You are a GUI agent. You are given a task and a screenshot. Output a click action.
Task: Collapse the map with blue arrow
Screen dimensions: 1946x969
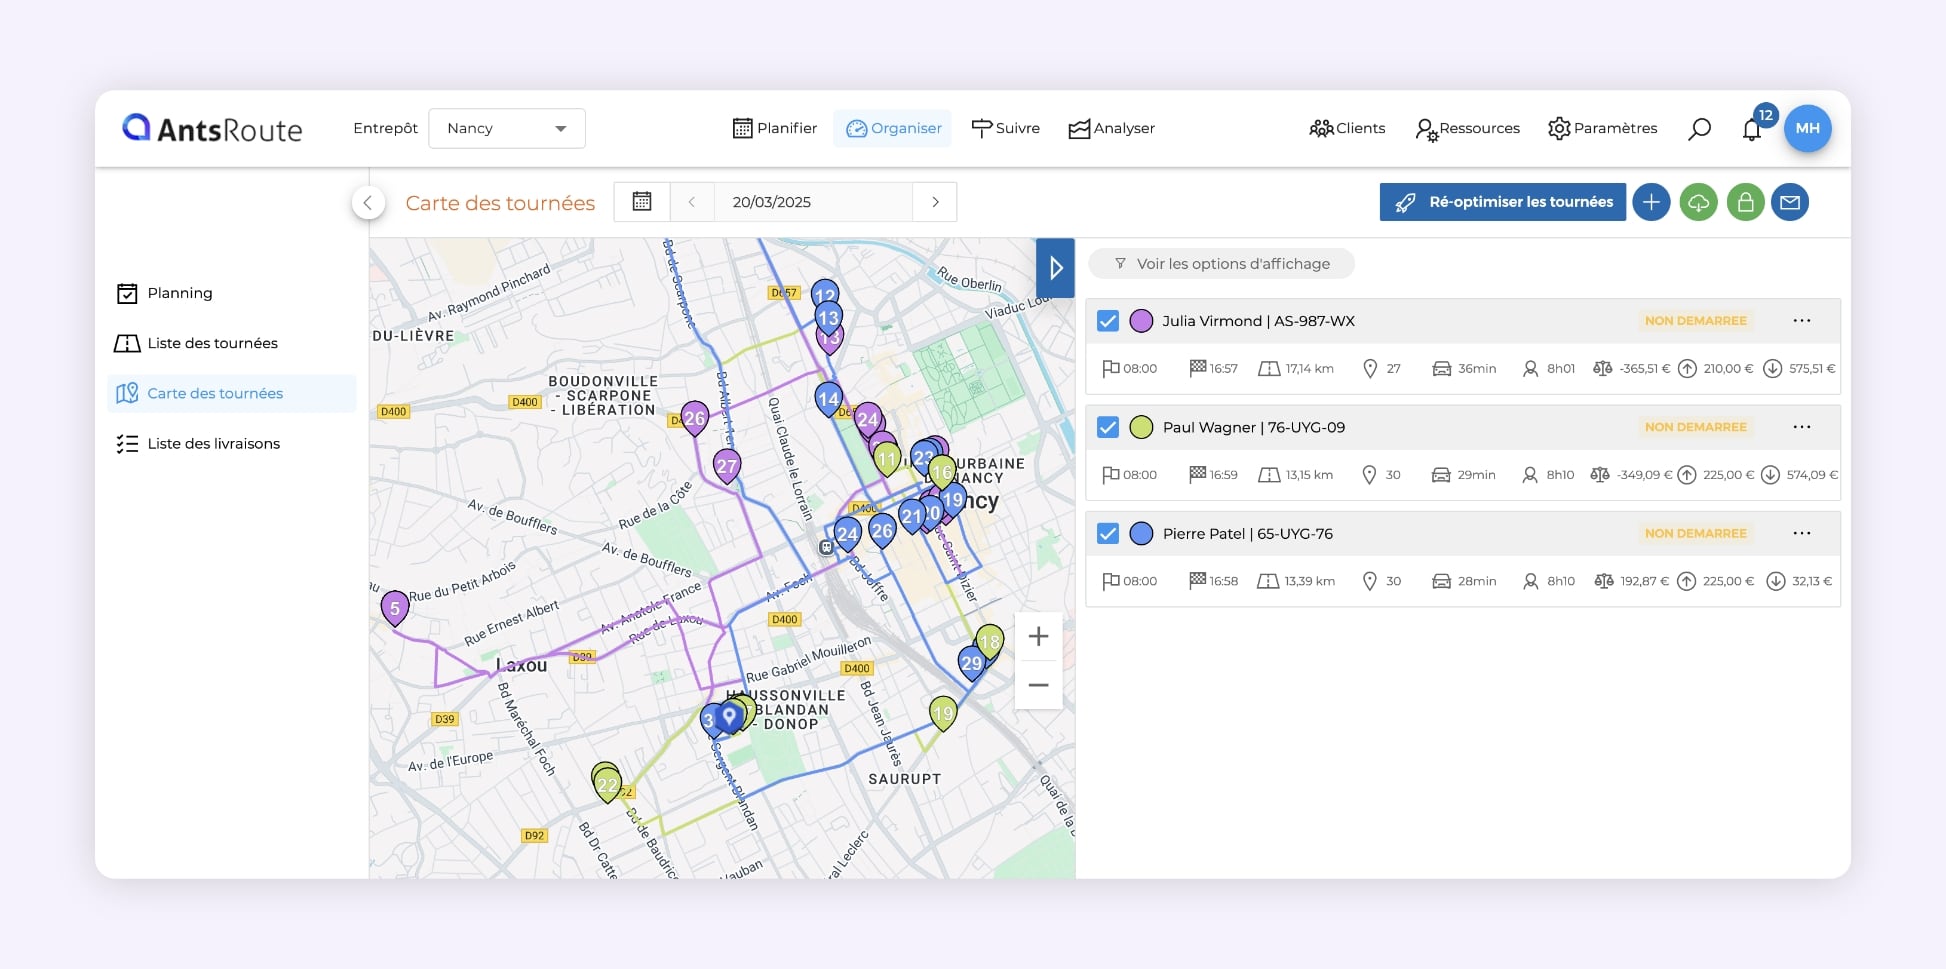coord(1055,268)
